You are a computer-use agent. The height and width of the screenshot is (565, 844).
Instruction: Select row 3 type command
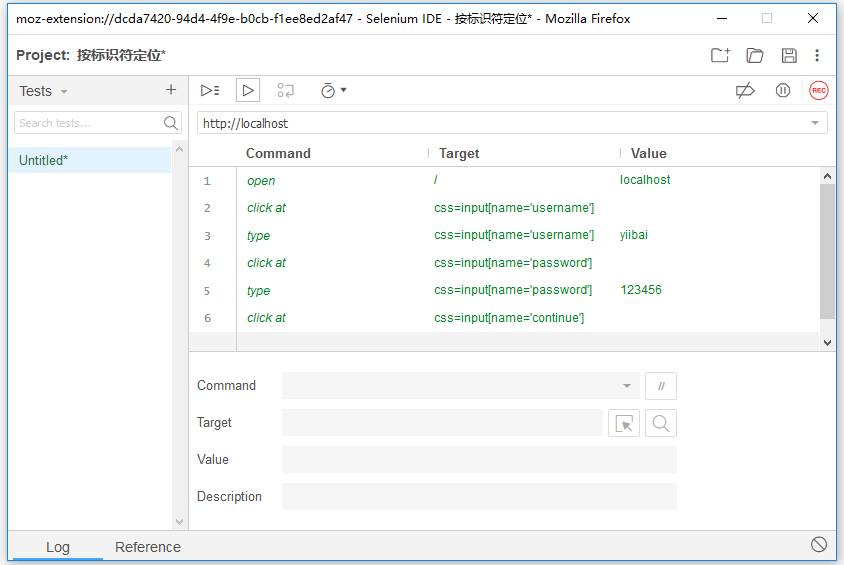click(504, 236)
